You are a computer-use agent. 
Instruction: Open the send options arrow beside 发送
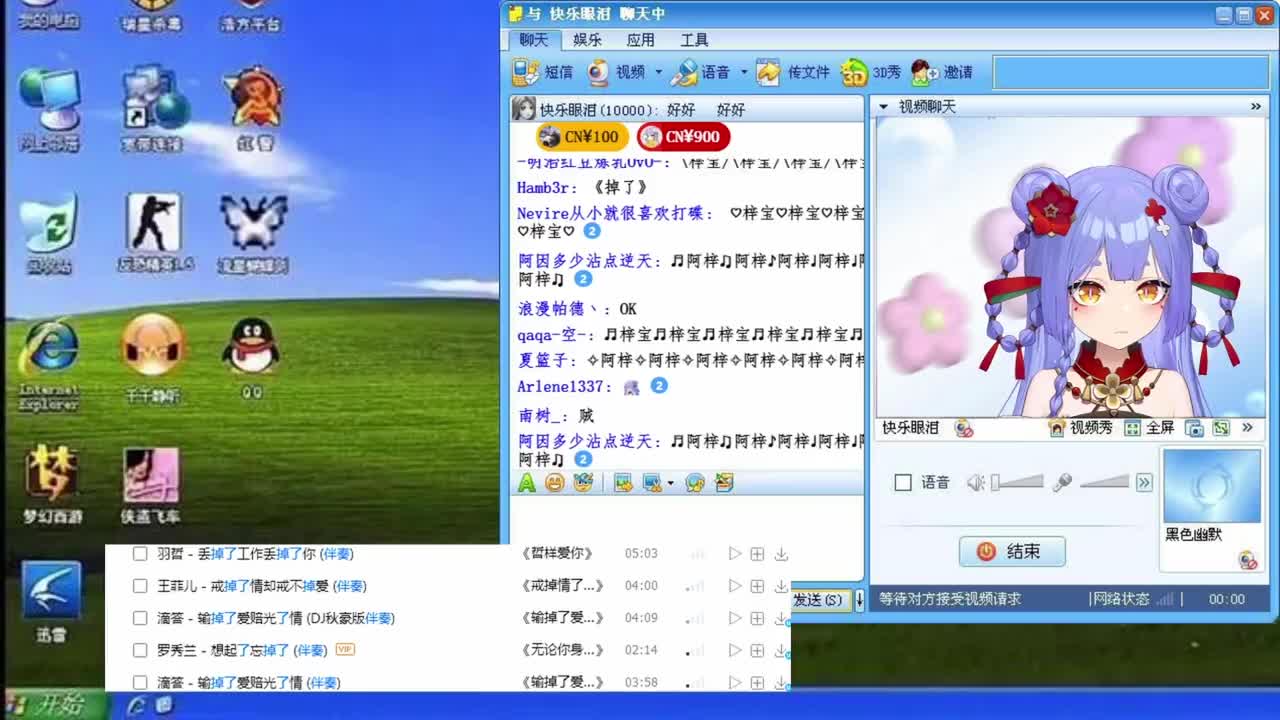pyautogui.click(x=859, y=600)
